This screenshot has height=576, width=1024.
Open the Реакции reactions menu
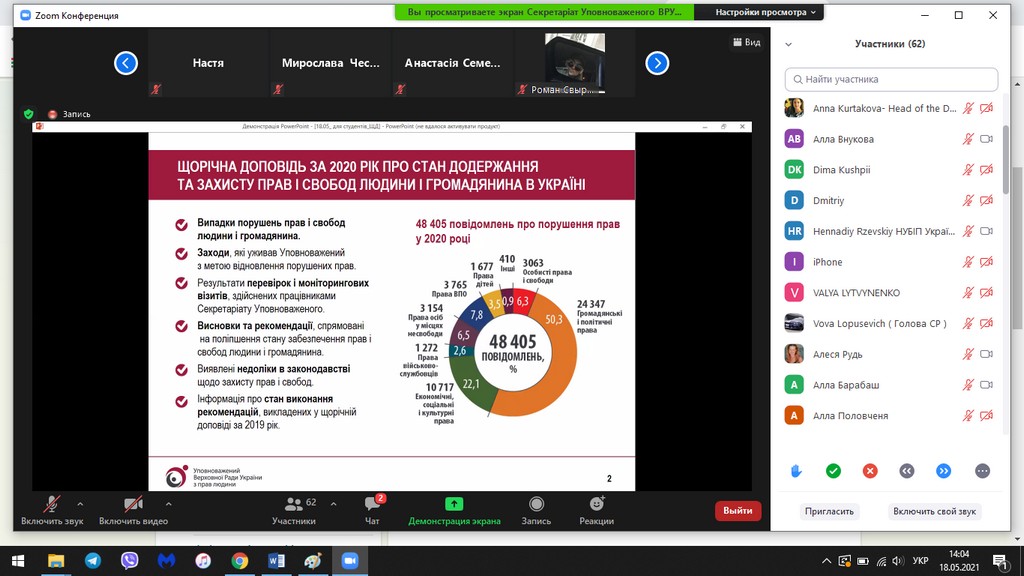596,509
